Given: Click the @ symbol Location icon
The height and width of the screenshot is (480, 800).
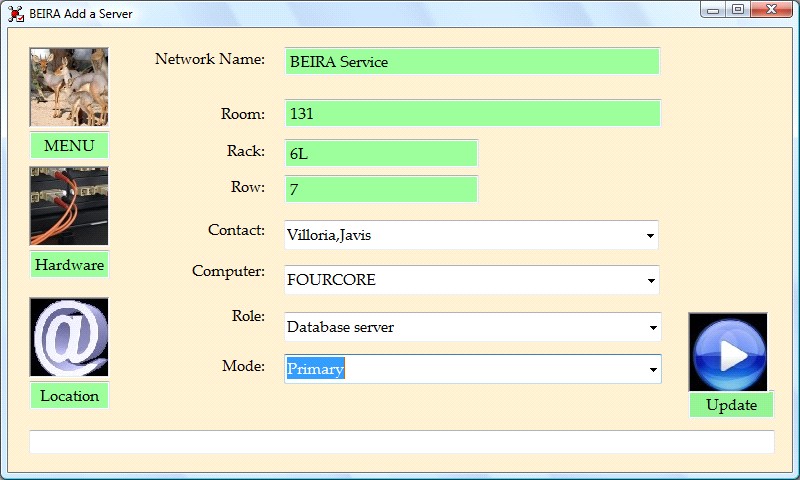Looking at the screenshot, I should tap(69, 337).
